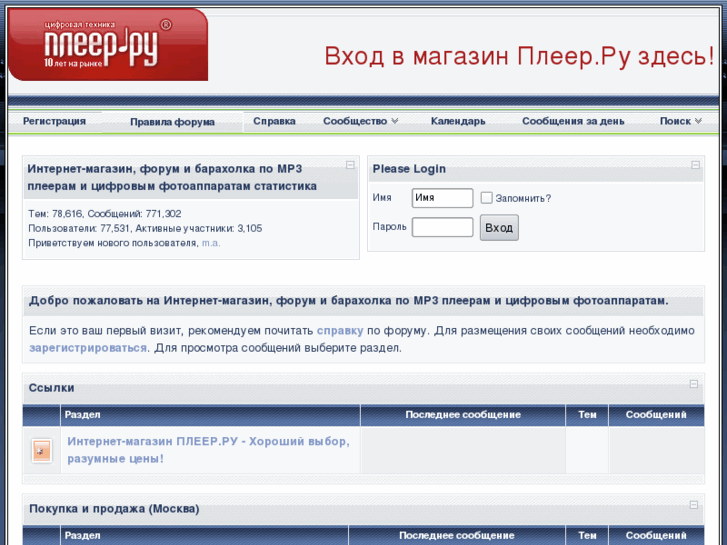Collapse the Please Login panel
Viewport: 727px width, 545px height.
(x=695, y=165)
